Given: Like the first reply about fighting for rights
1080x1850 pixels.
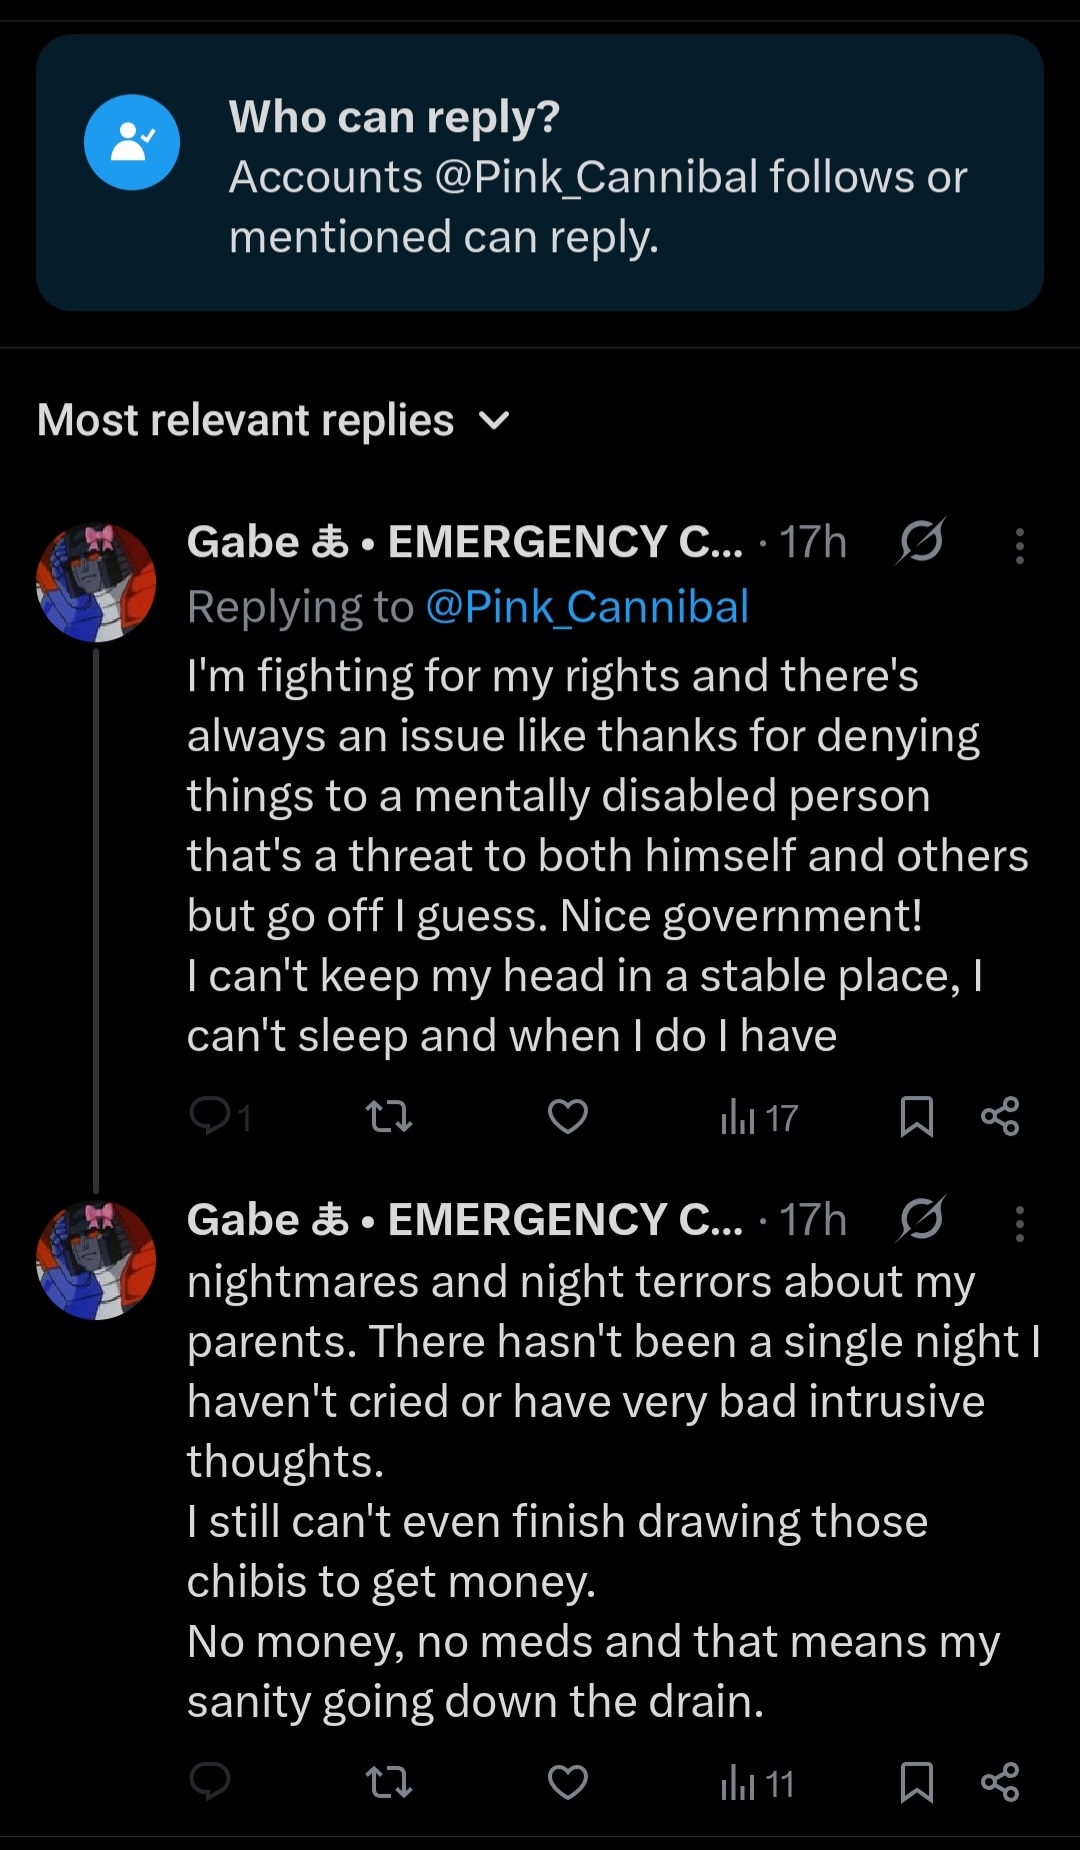Looking at the screenshot, I should tap(567, 1116).
